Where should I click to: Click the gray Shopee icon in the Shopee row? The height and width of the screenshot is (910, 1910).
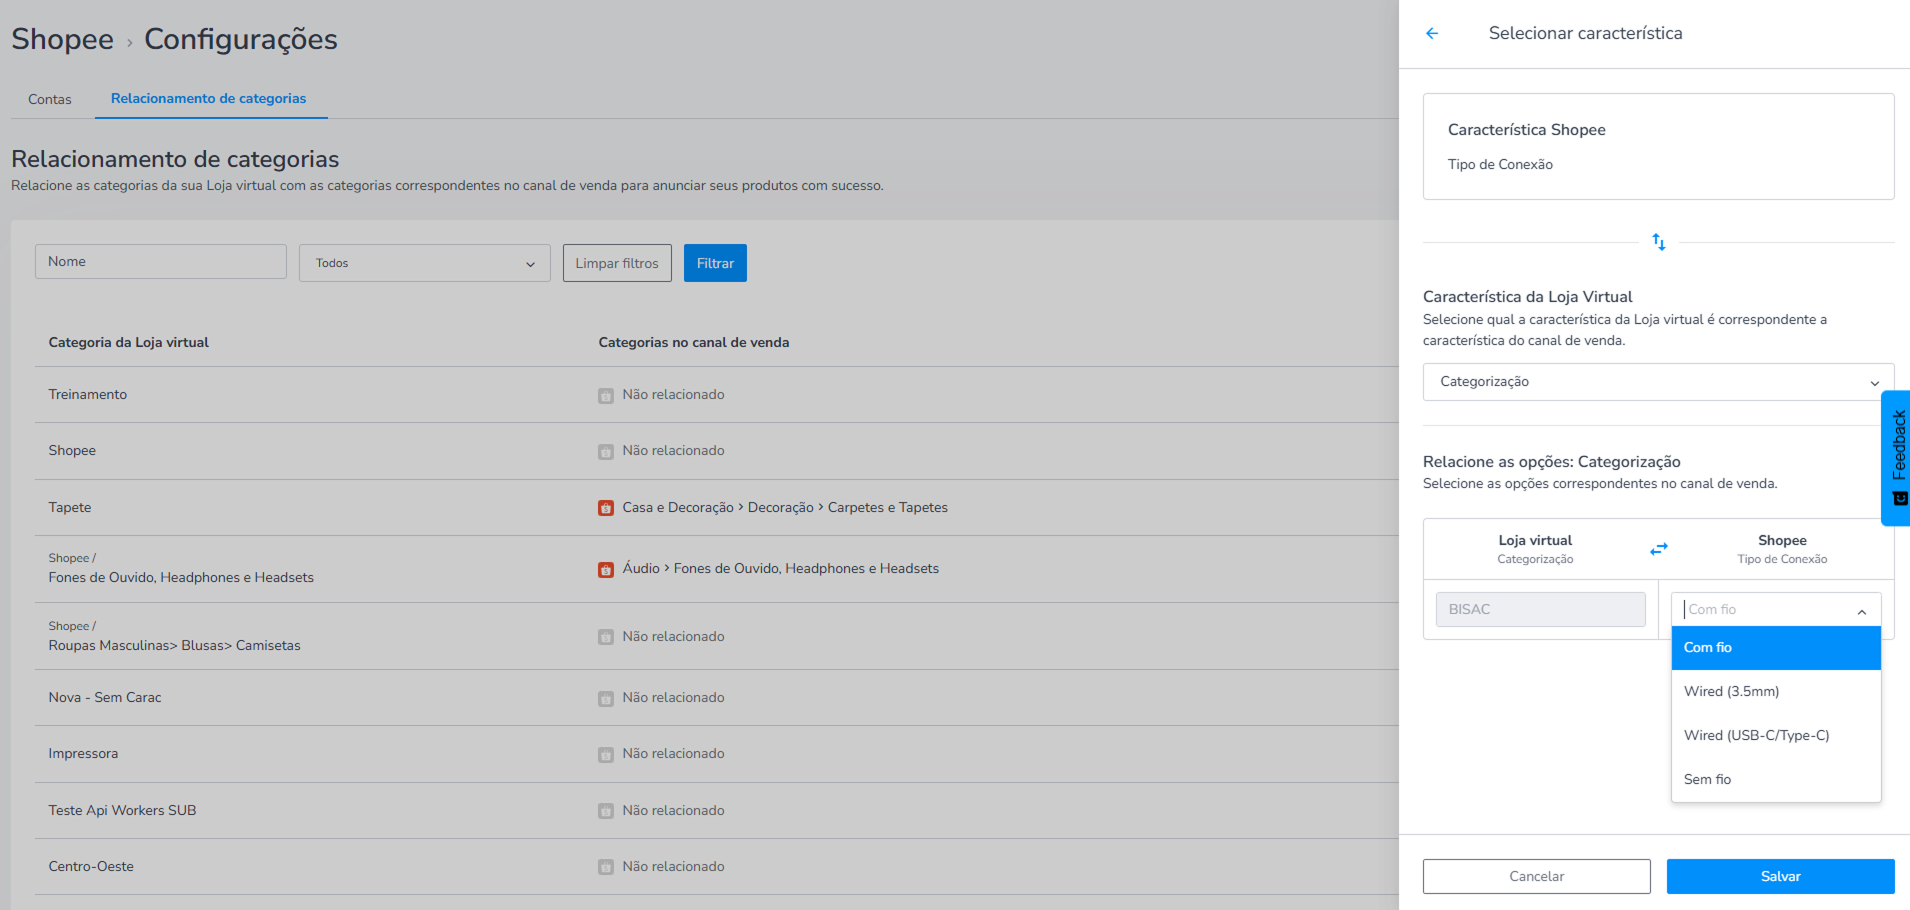point(606,452)
